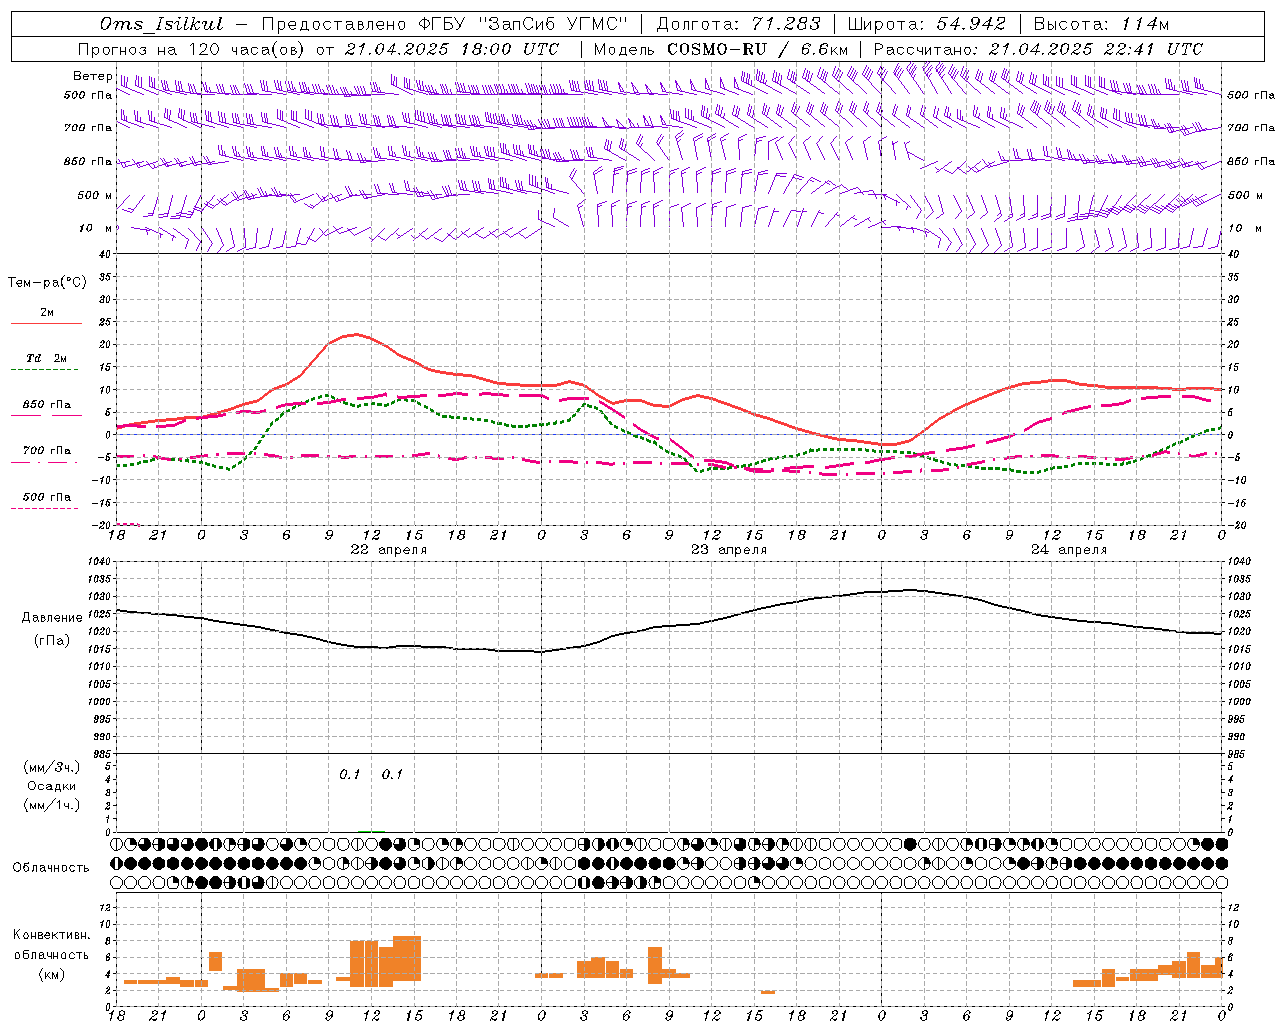Select the model name COSMO-RU / 6.6км
This screenshot has width=1280, height=1024.
coord(757,49)
